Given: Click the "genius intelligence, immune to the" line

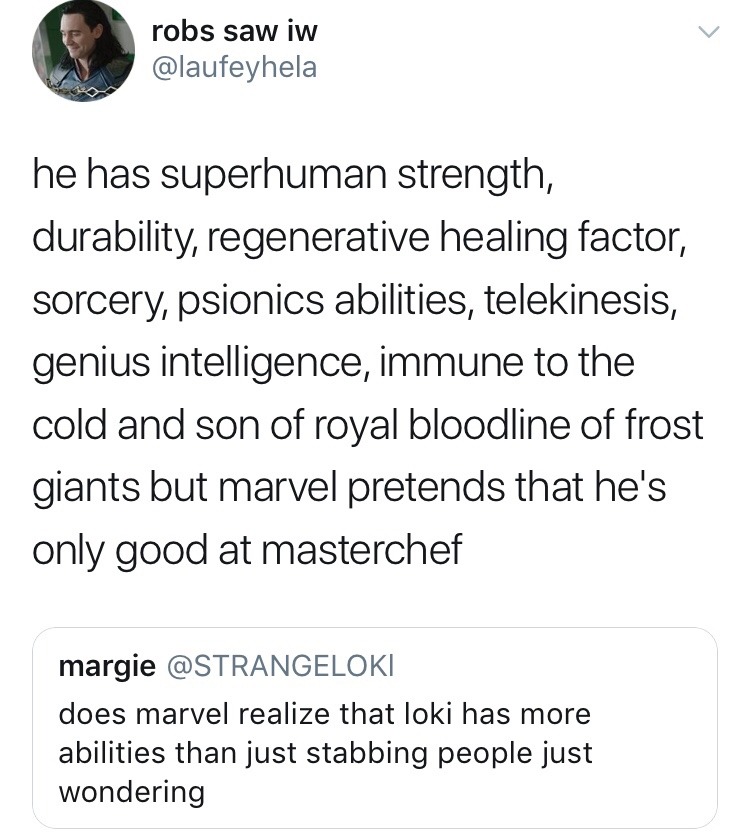Looking at the screenshot, I should coord(333,362).
